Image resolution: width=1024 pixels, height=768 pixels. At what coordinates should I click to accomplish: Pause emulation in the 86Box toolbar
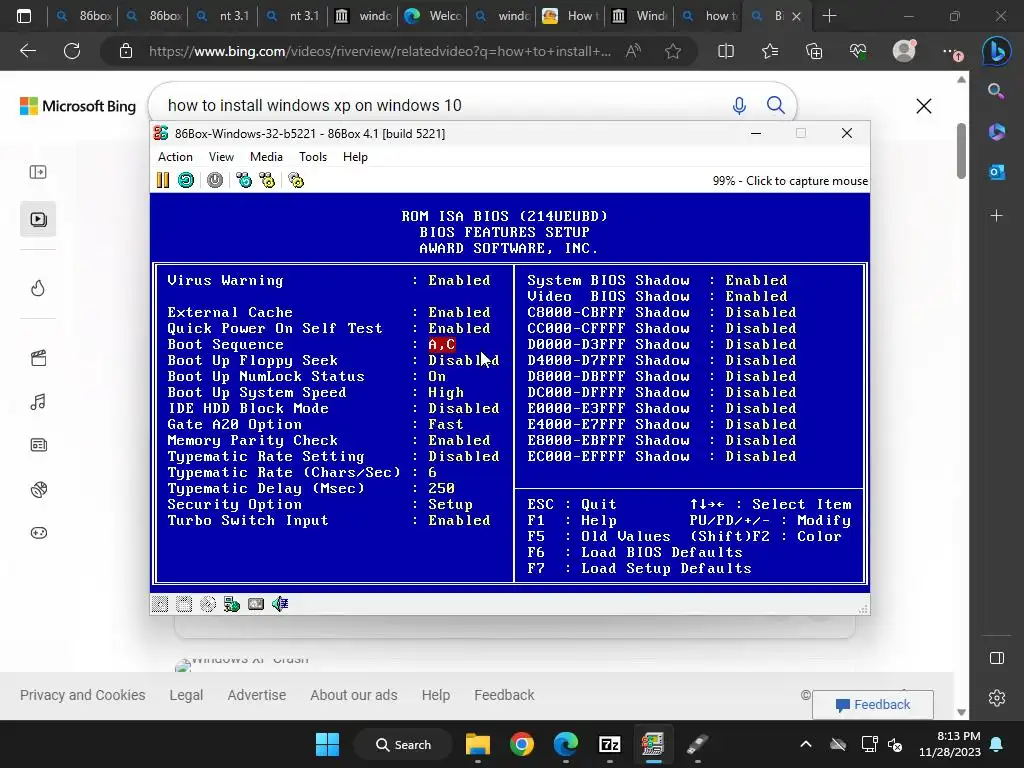163,180
